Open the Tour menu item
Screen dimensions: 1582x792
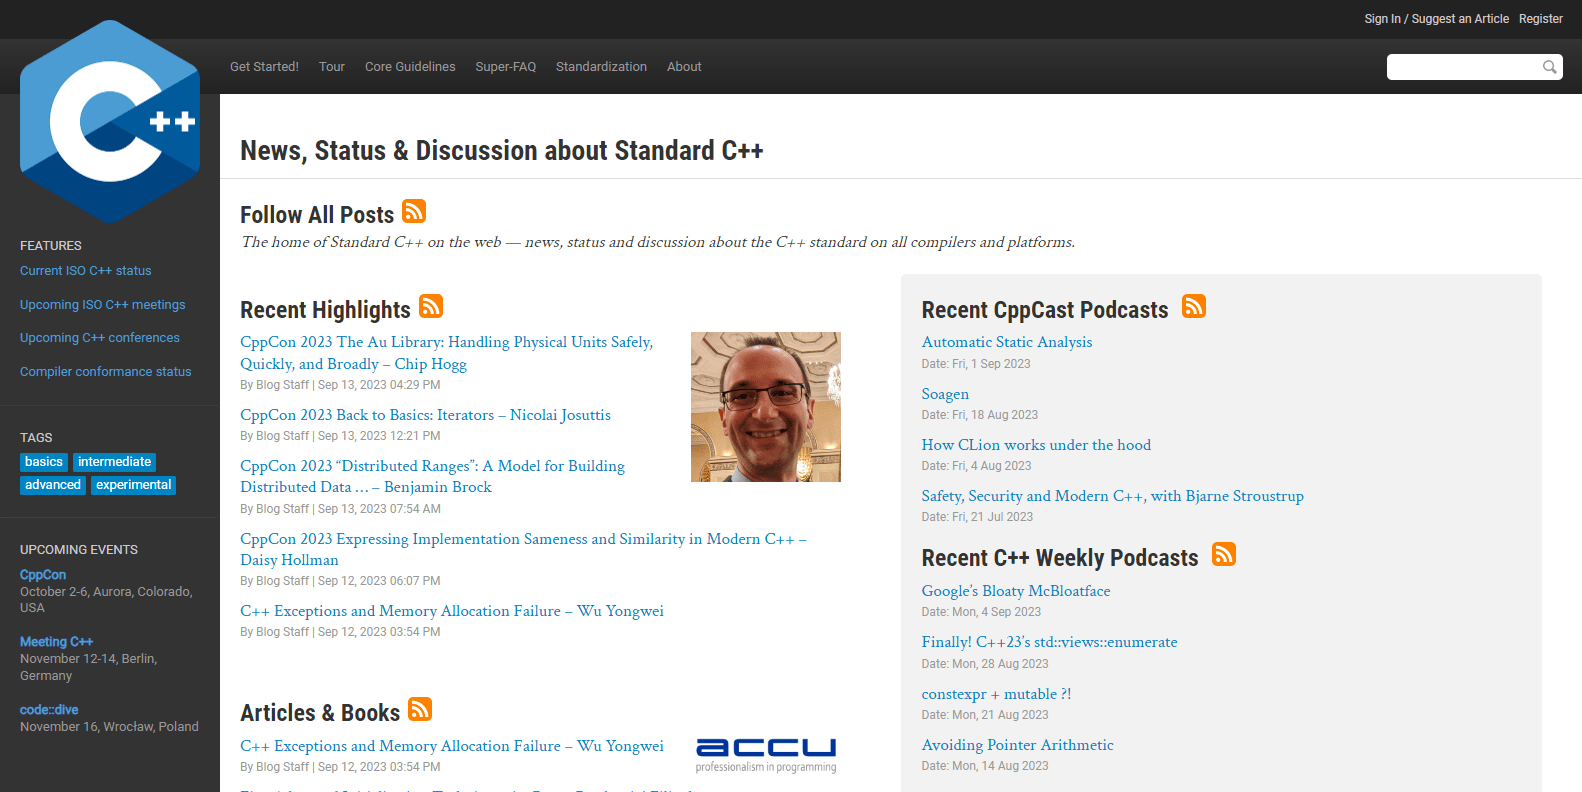(x=332, y=67)
